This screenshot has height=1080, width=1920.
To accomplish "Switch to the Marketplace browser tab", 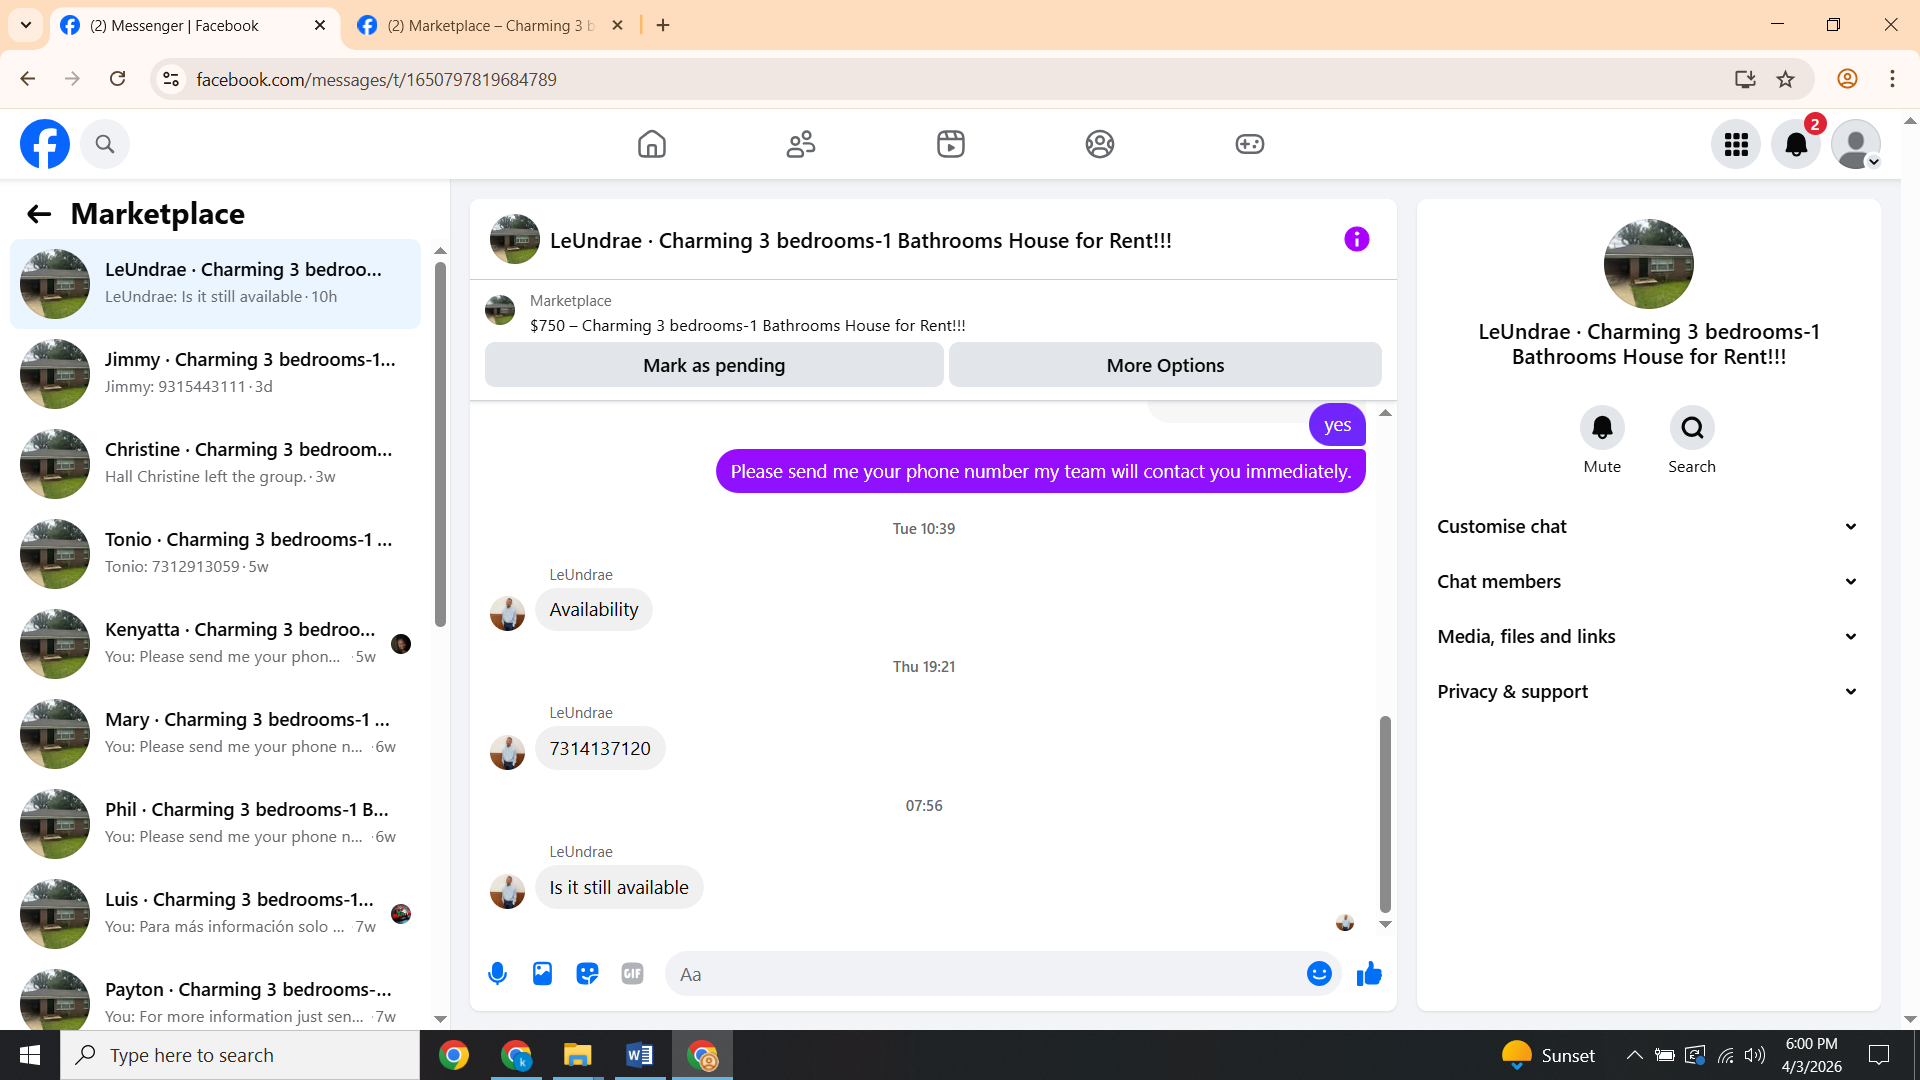I will pyautogui.click(x=490, y=26).
